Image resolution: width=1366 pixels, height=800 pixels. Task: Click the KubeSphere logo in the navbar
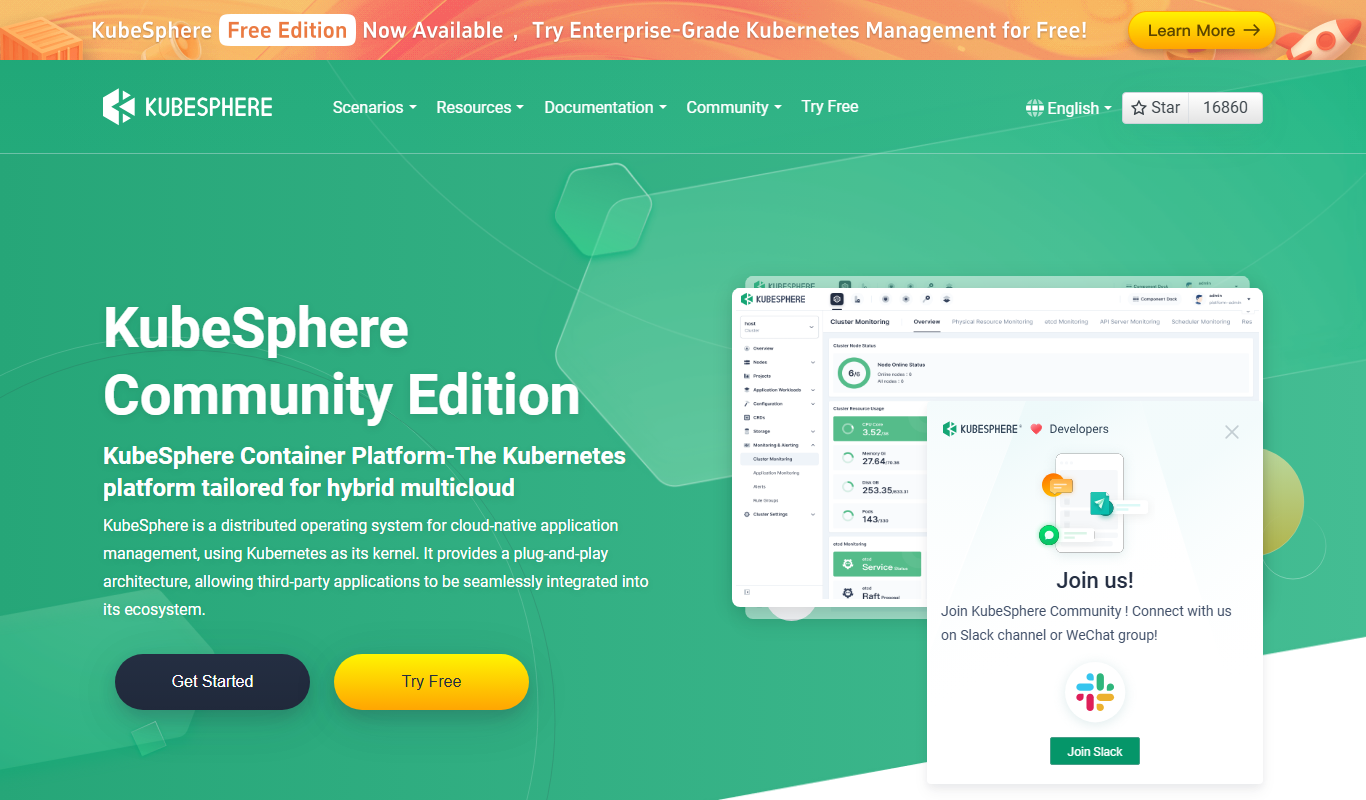[187, 107]
